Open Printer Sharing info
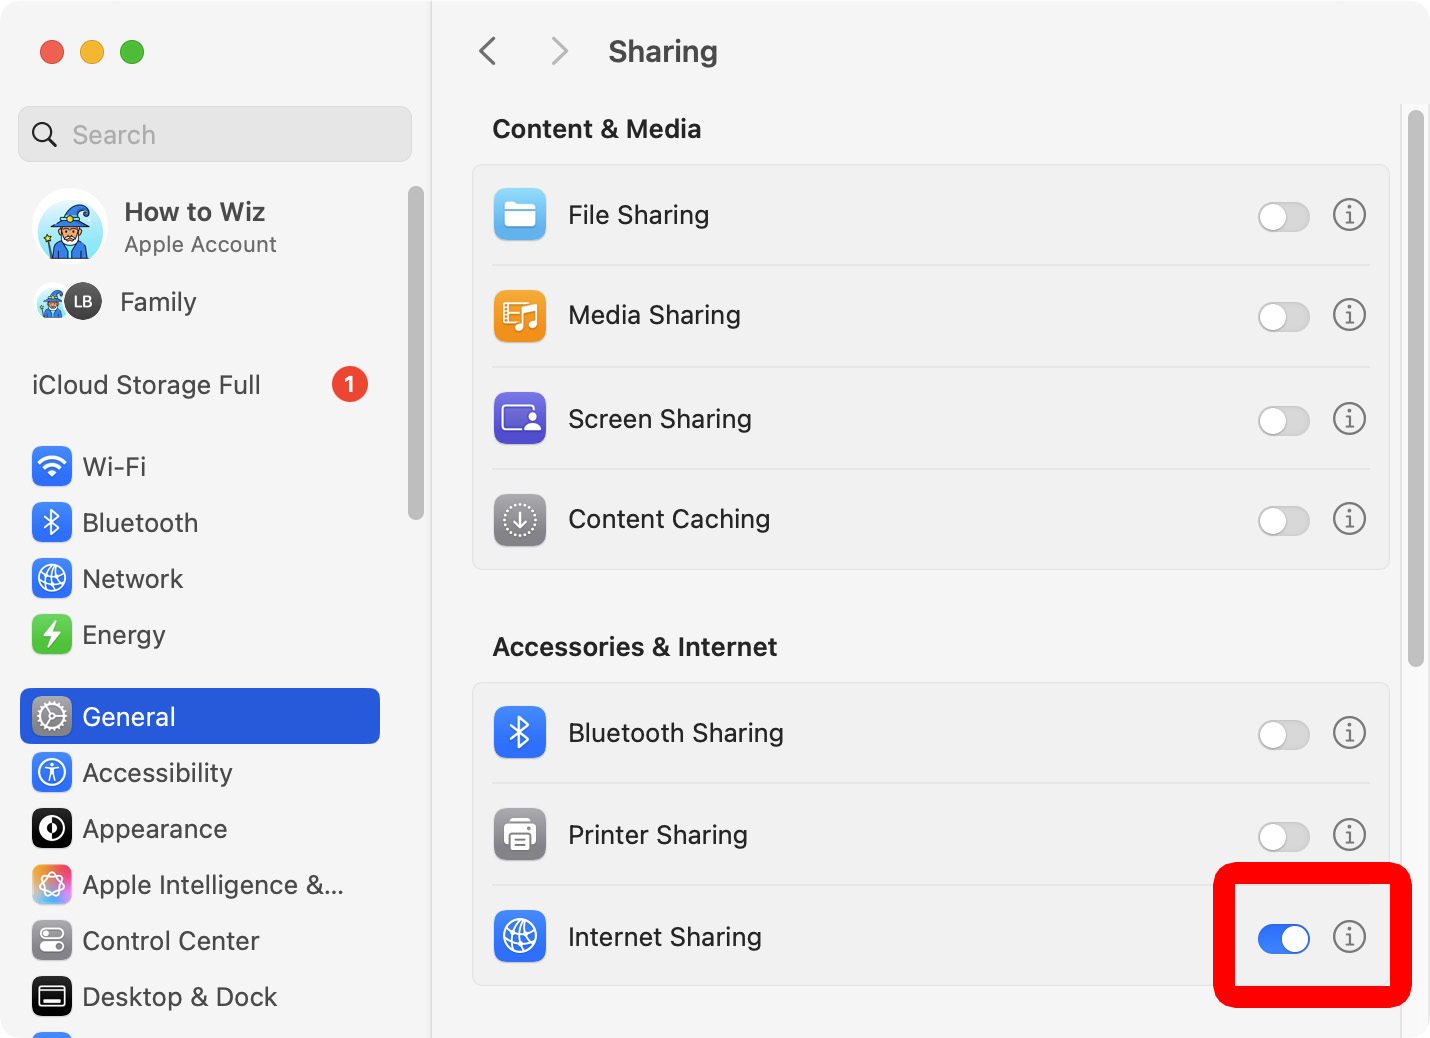This screenshot has height=1038, width=1430. point(1349,834)
